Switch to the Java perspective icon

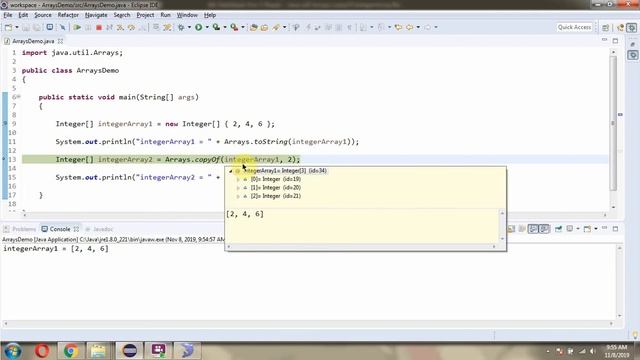tap(620, 27)
